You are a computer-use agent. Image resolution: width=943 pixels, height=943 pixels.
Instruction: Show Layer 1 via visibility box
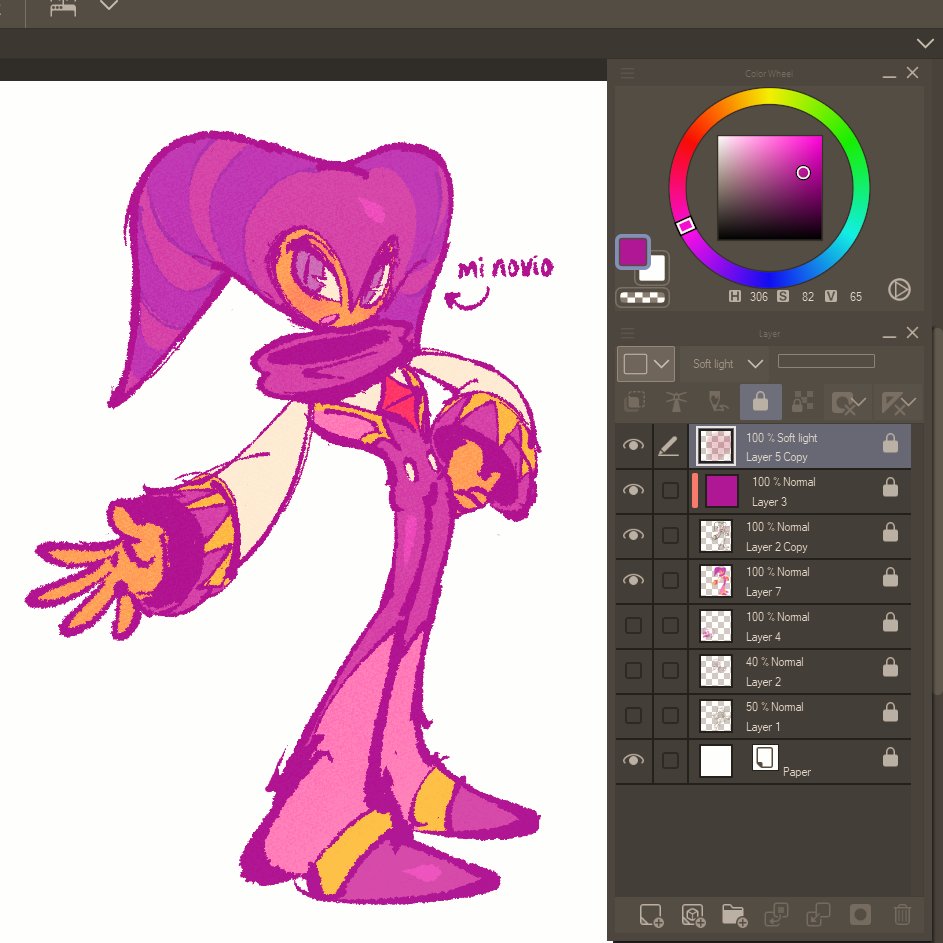tap(633, 715)
